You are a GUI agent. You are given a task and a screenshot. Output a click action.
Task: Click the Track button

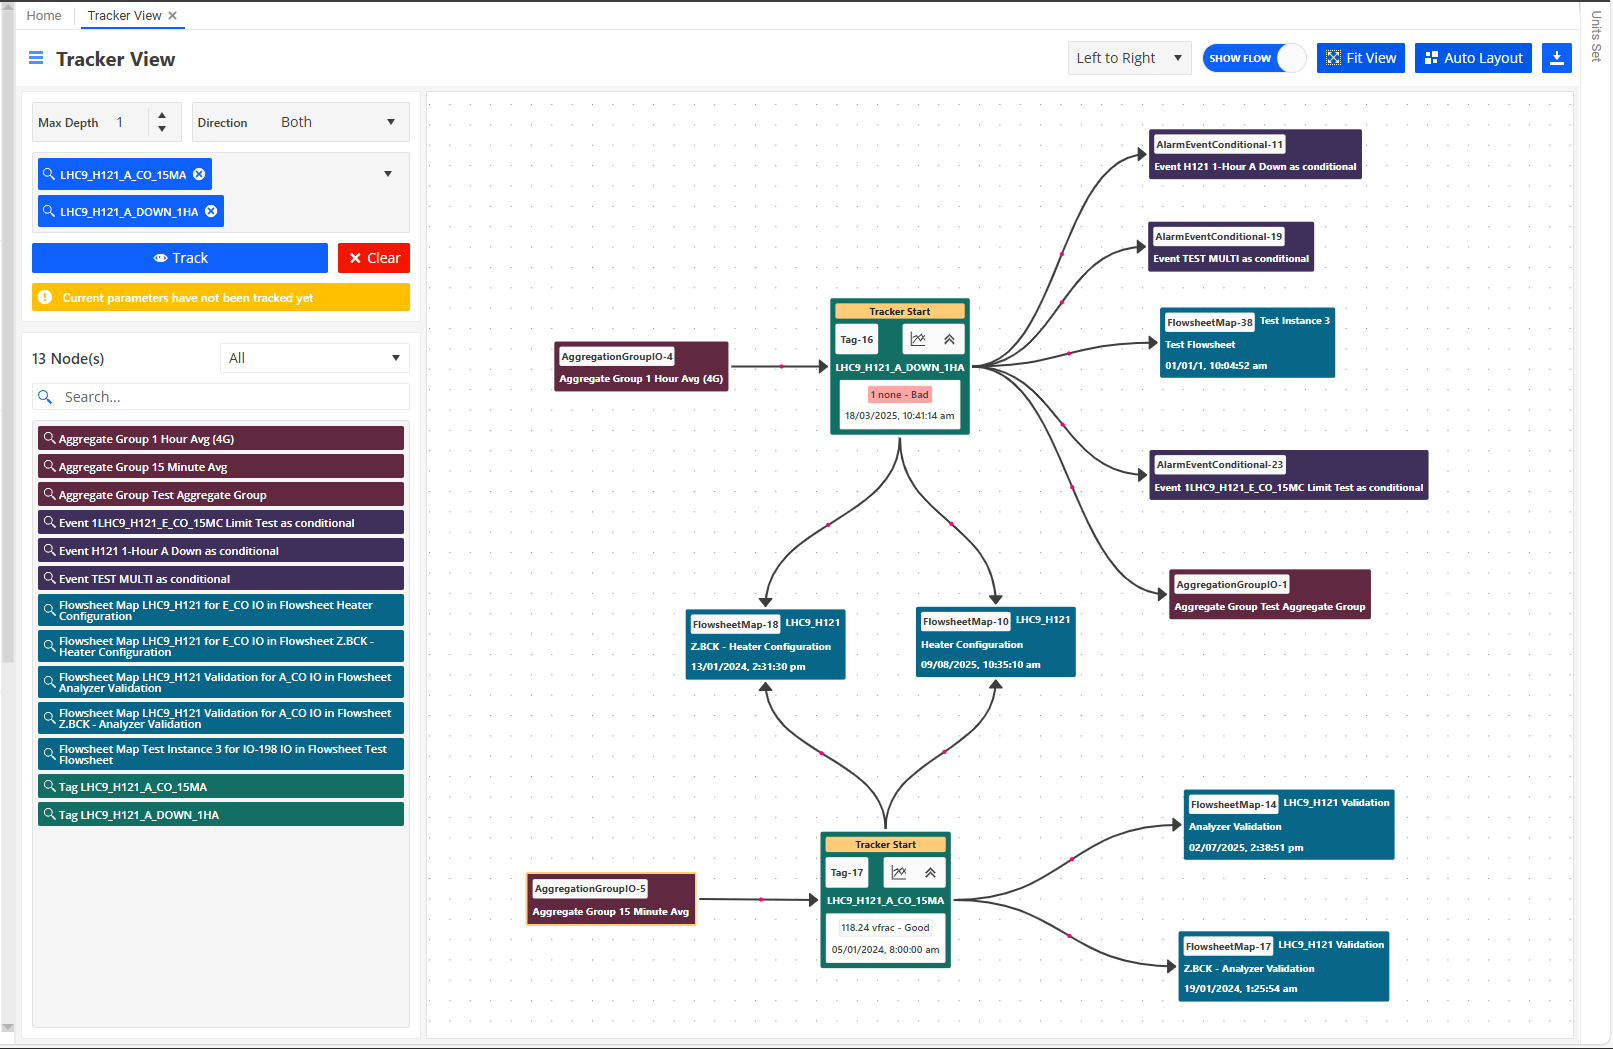pos(180,258)
